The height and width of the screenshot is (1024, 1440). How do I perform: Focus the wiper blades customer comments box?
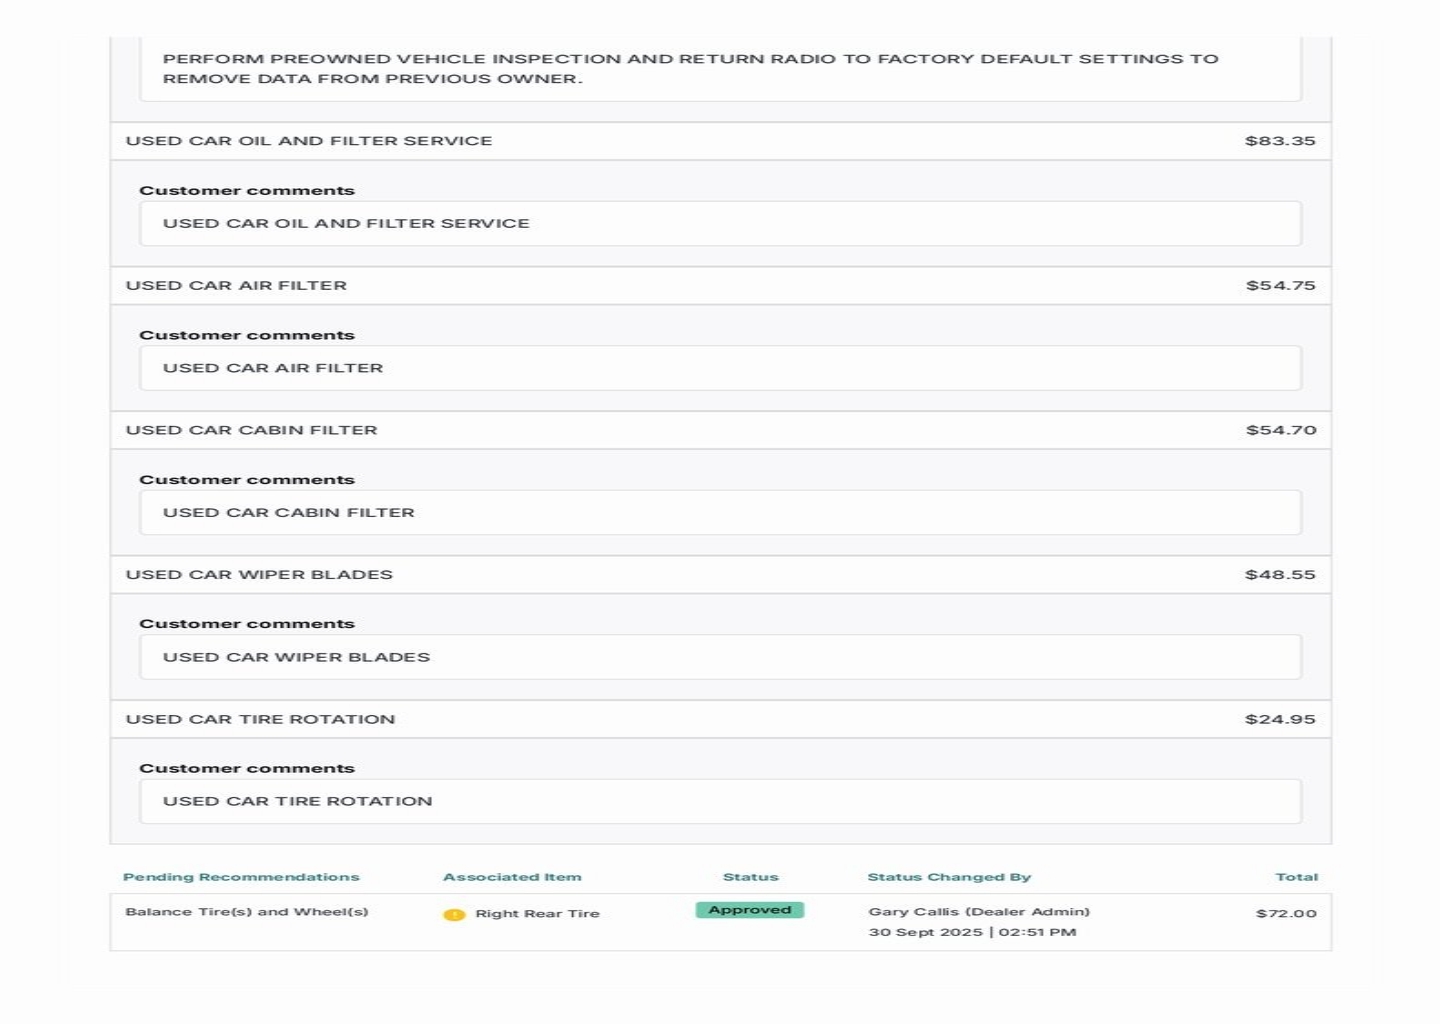[720, 657]
